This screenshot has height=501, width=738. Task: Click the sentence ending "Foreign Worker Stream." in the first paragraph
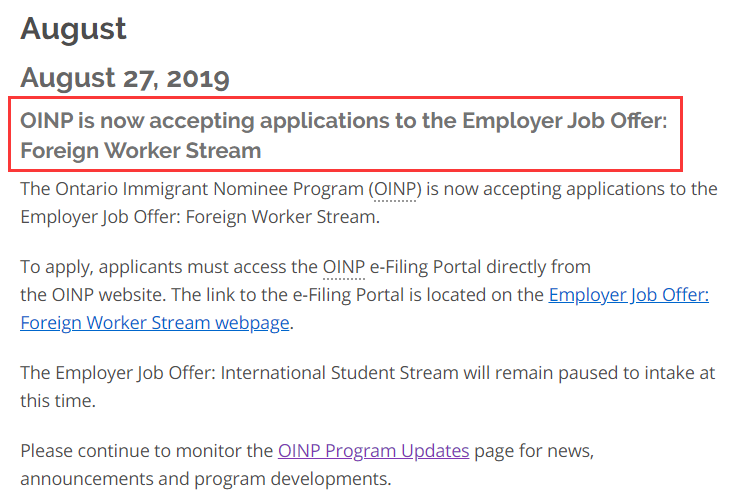200,215
